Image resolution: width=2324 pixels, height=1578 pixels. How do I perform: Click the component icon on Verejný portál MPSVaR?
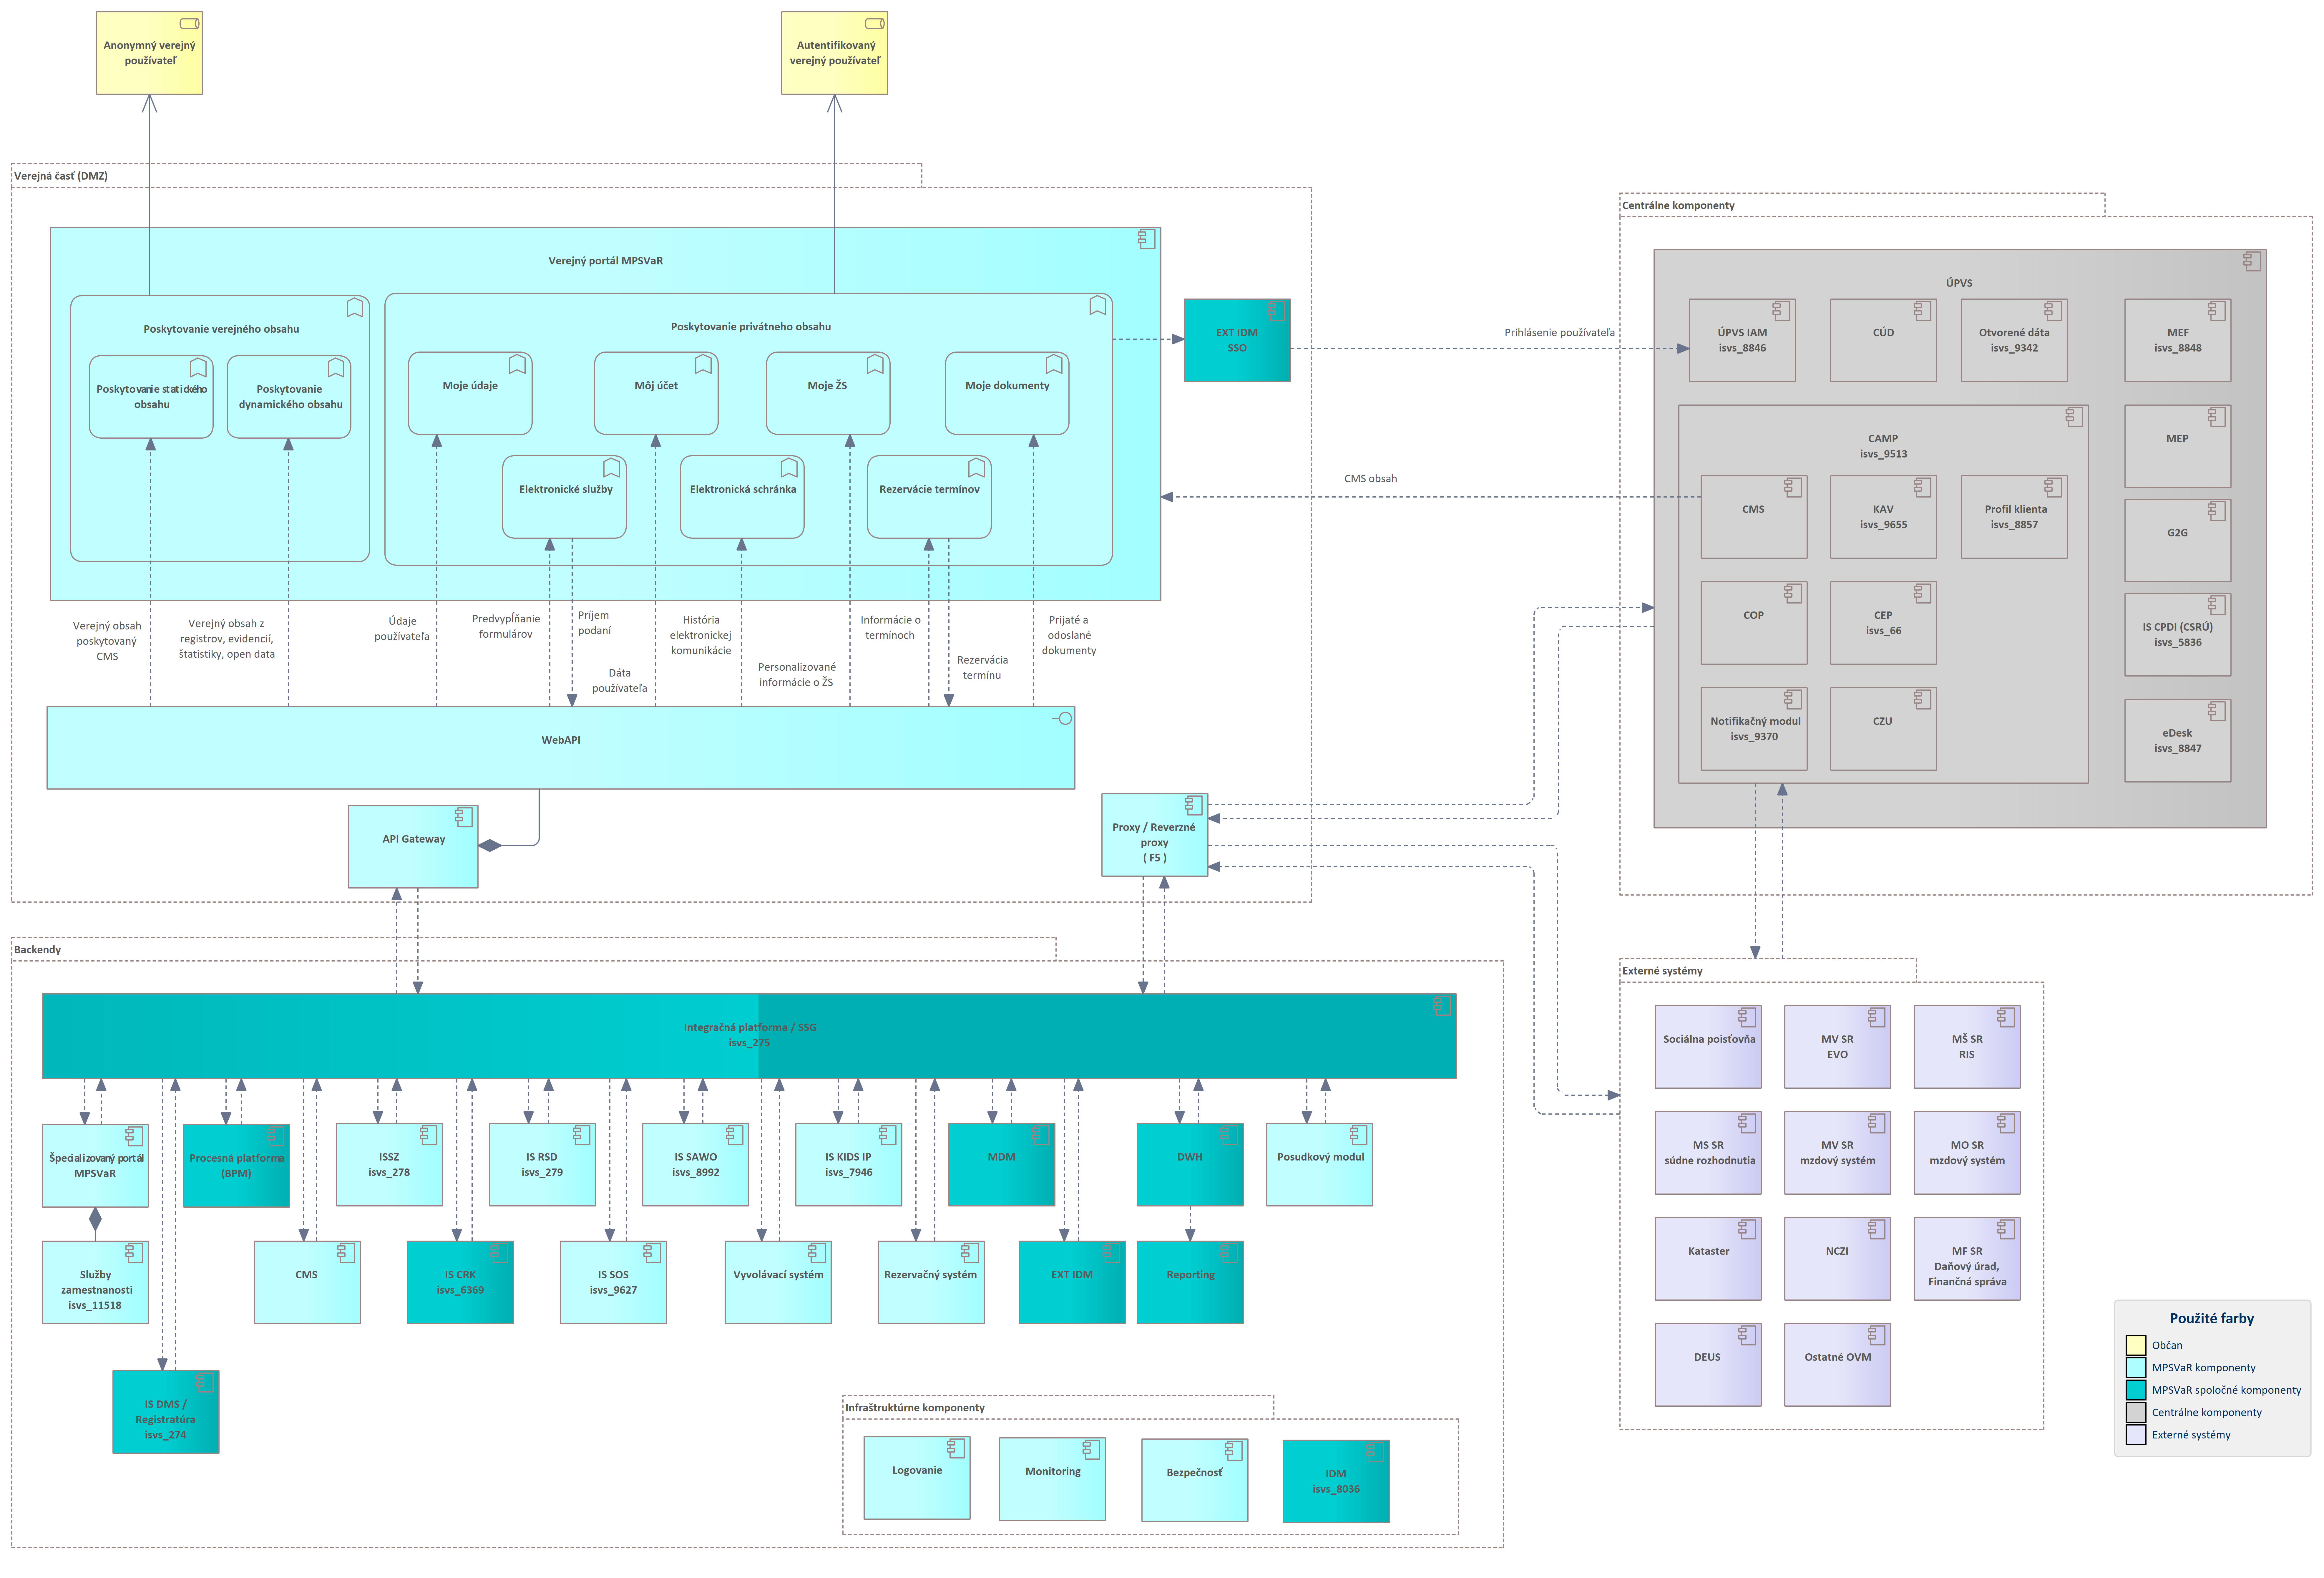pyautogui.click(x=1147, y=239)
